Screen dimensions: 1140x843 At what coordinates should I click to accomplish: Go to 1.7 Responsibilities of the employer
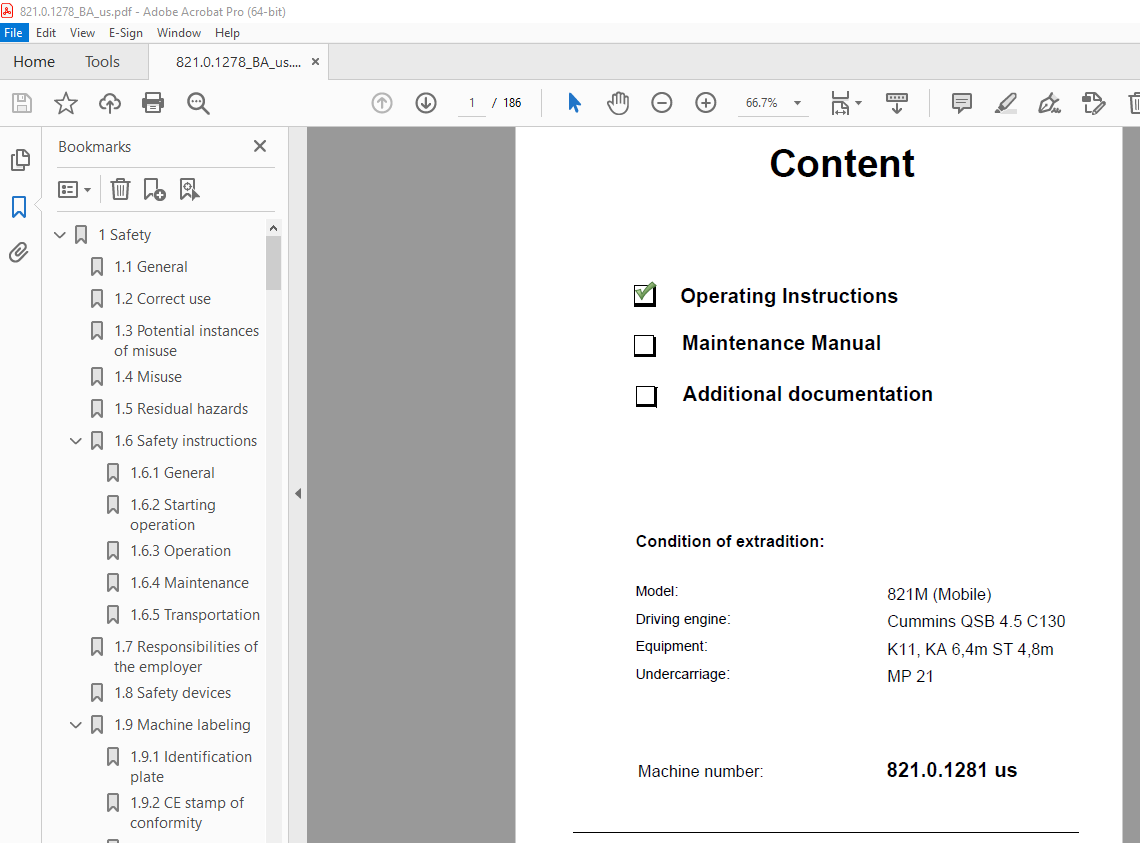click(x=185, y=657)
